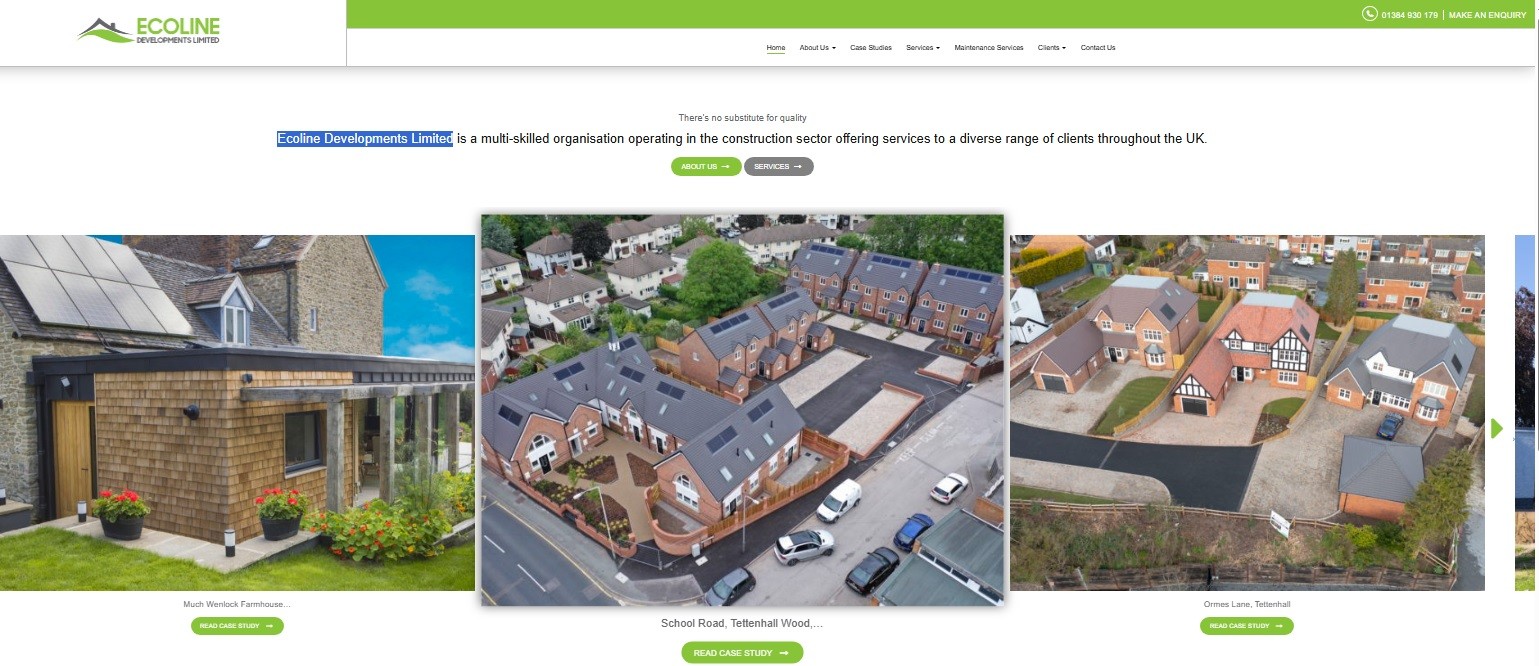Expand the Clients dropdown menu
The image size is (1539, 666).
click(x=1051, y=48)
